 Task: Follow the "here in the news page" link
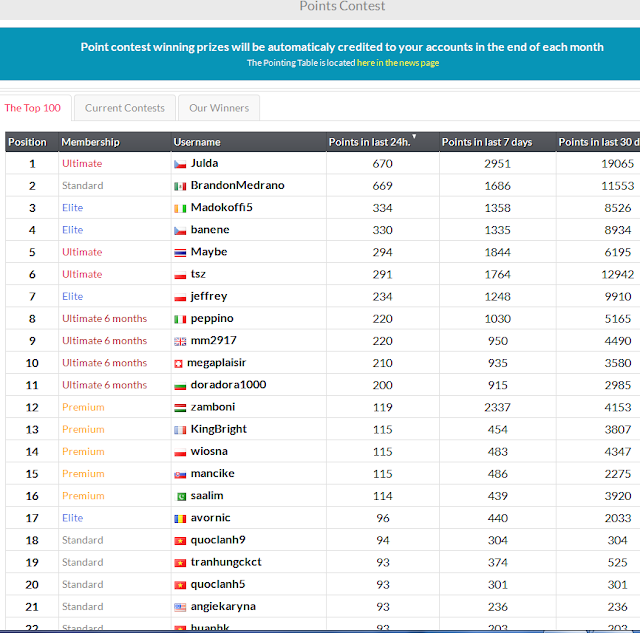397,63
